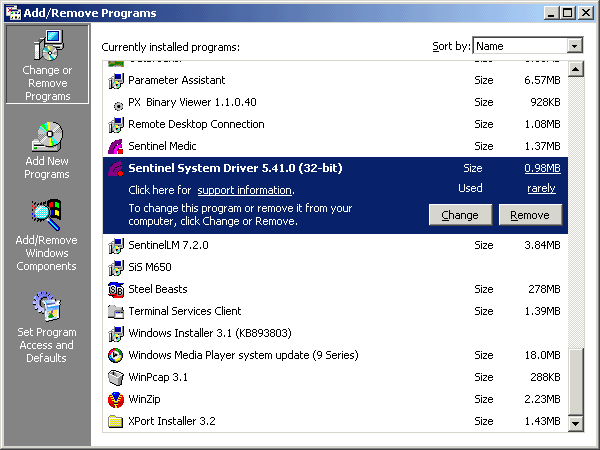Select Steel Beasts entry

pyautogui.click(x=335, y=289)
